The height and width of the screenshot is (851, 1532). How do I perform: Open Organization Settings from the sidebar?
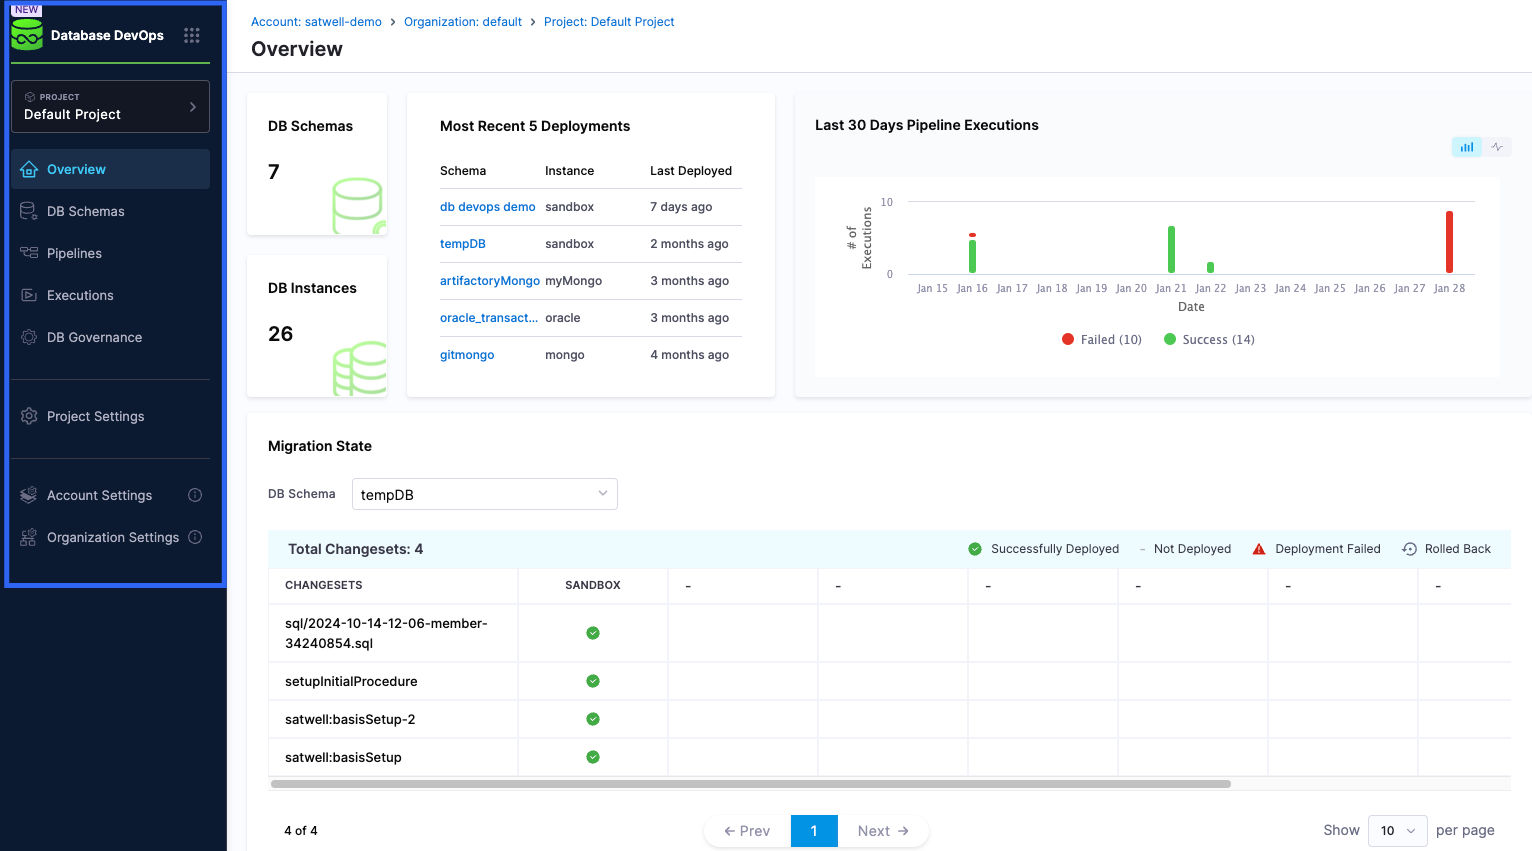coord(113,537)
